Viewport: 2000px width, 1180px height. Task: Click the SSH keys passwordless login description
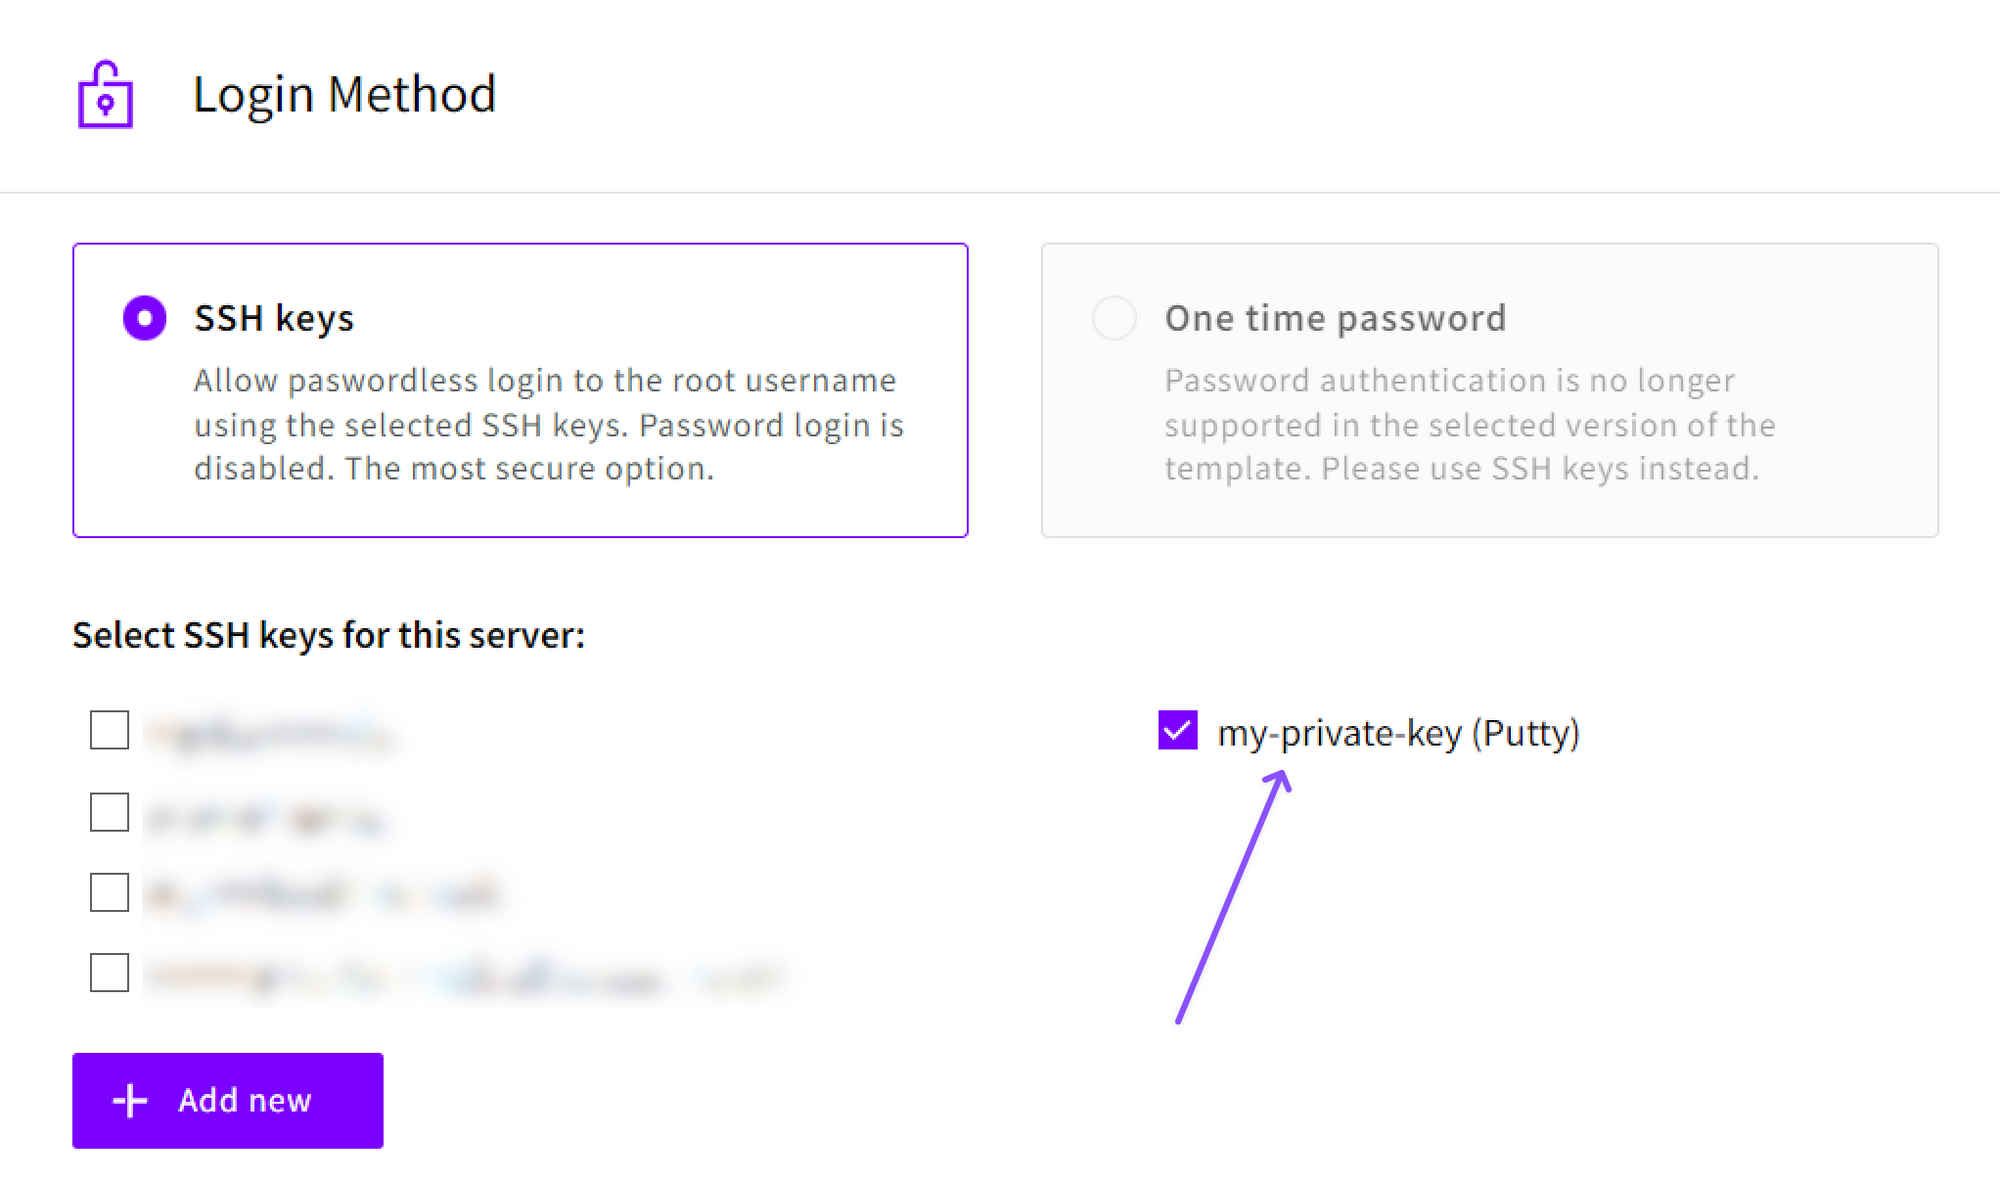coord(548,424)
